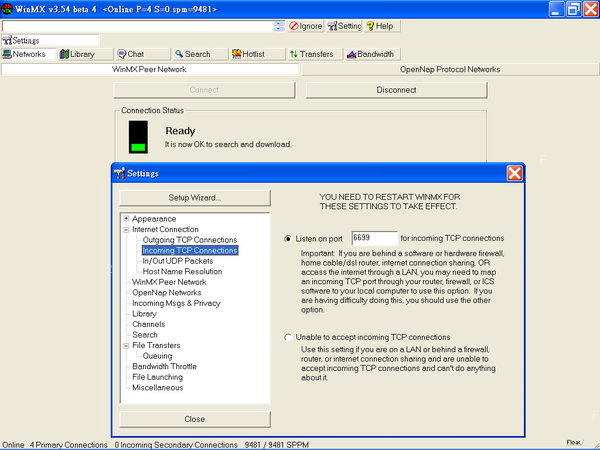Image resolution: width=600 pixels, height=450 pixels.
Task: Select Internet Connection in settings tree
Action: 165,229
